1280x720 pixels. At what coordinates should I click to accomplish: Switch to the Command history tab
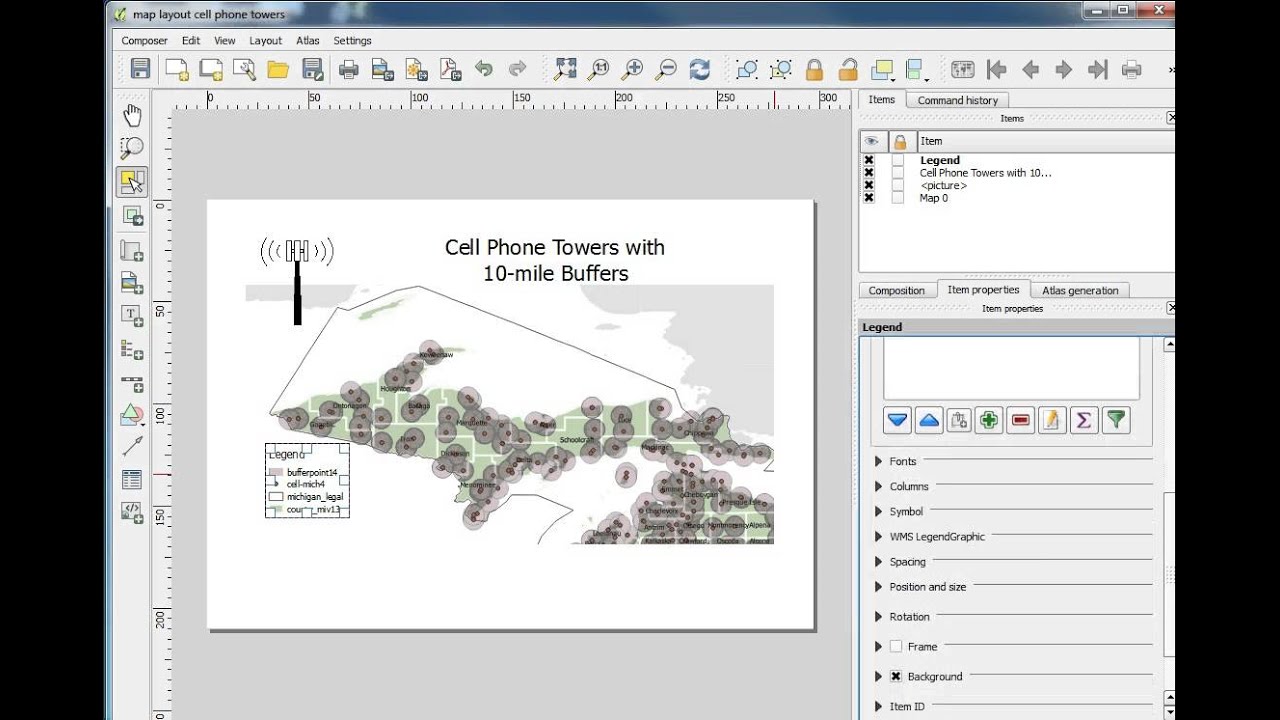958,100
